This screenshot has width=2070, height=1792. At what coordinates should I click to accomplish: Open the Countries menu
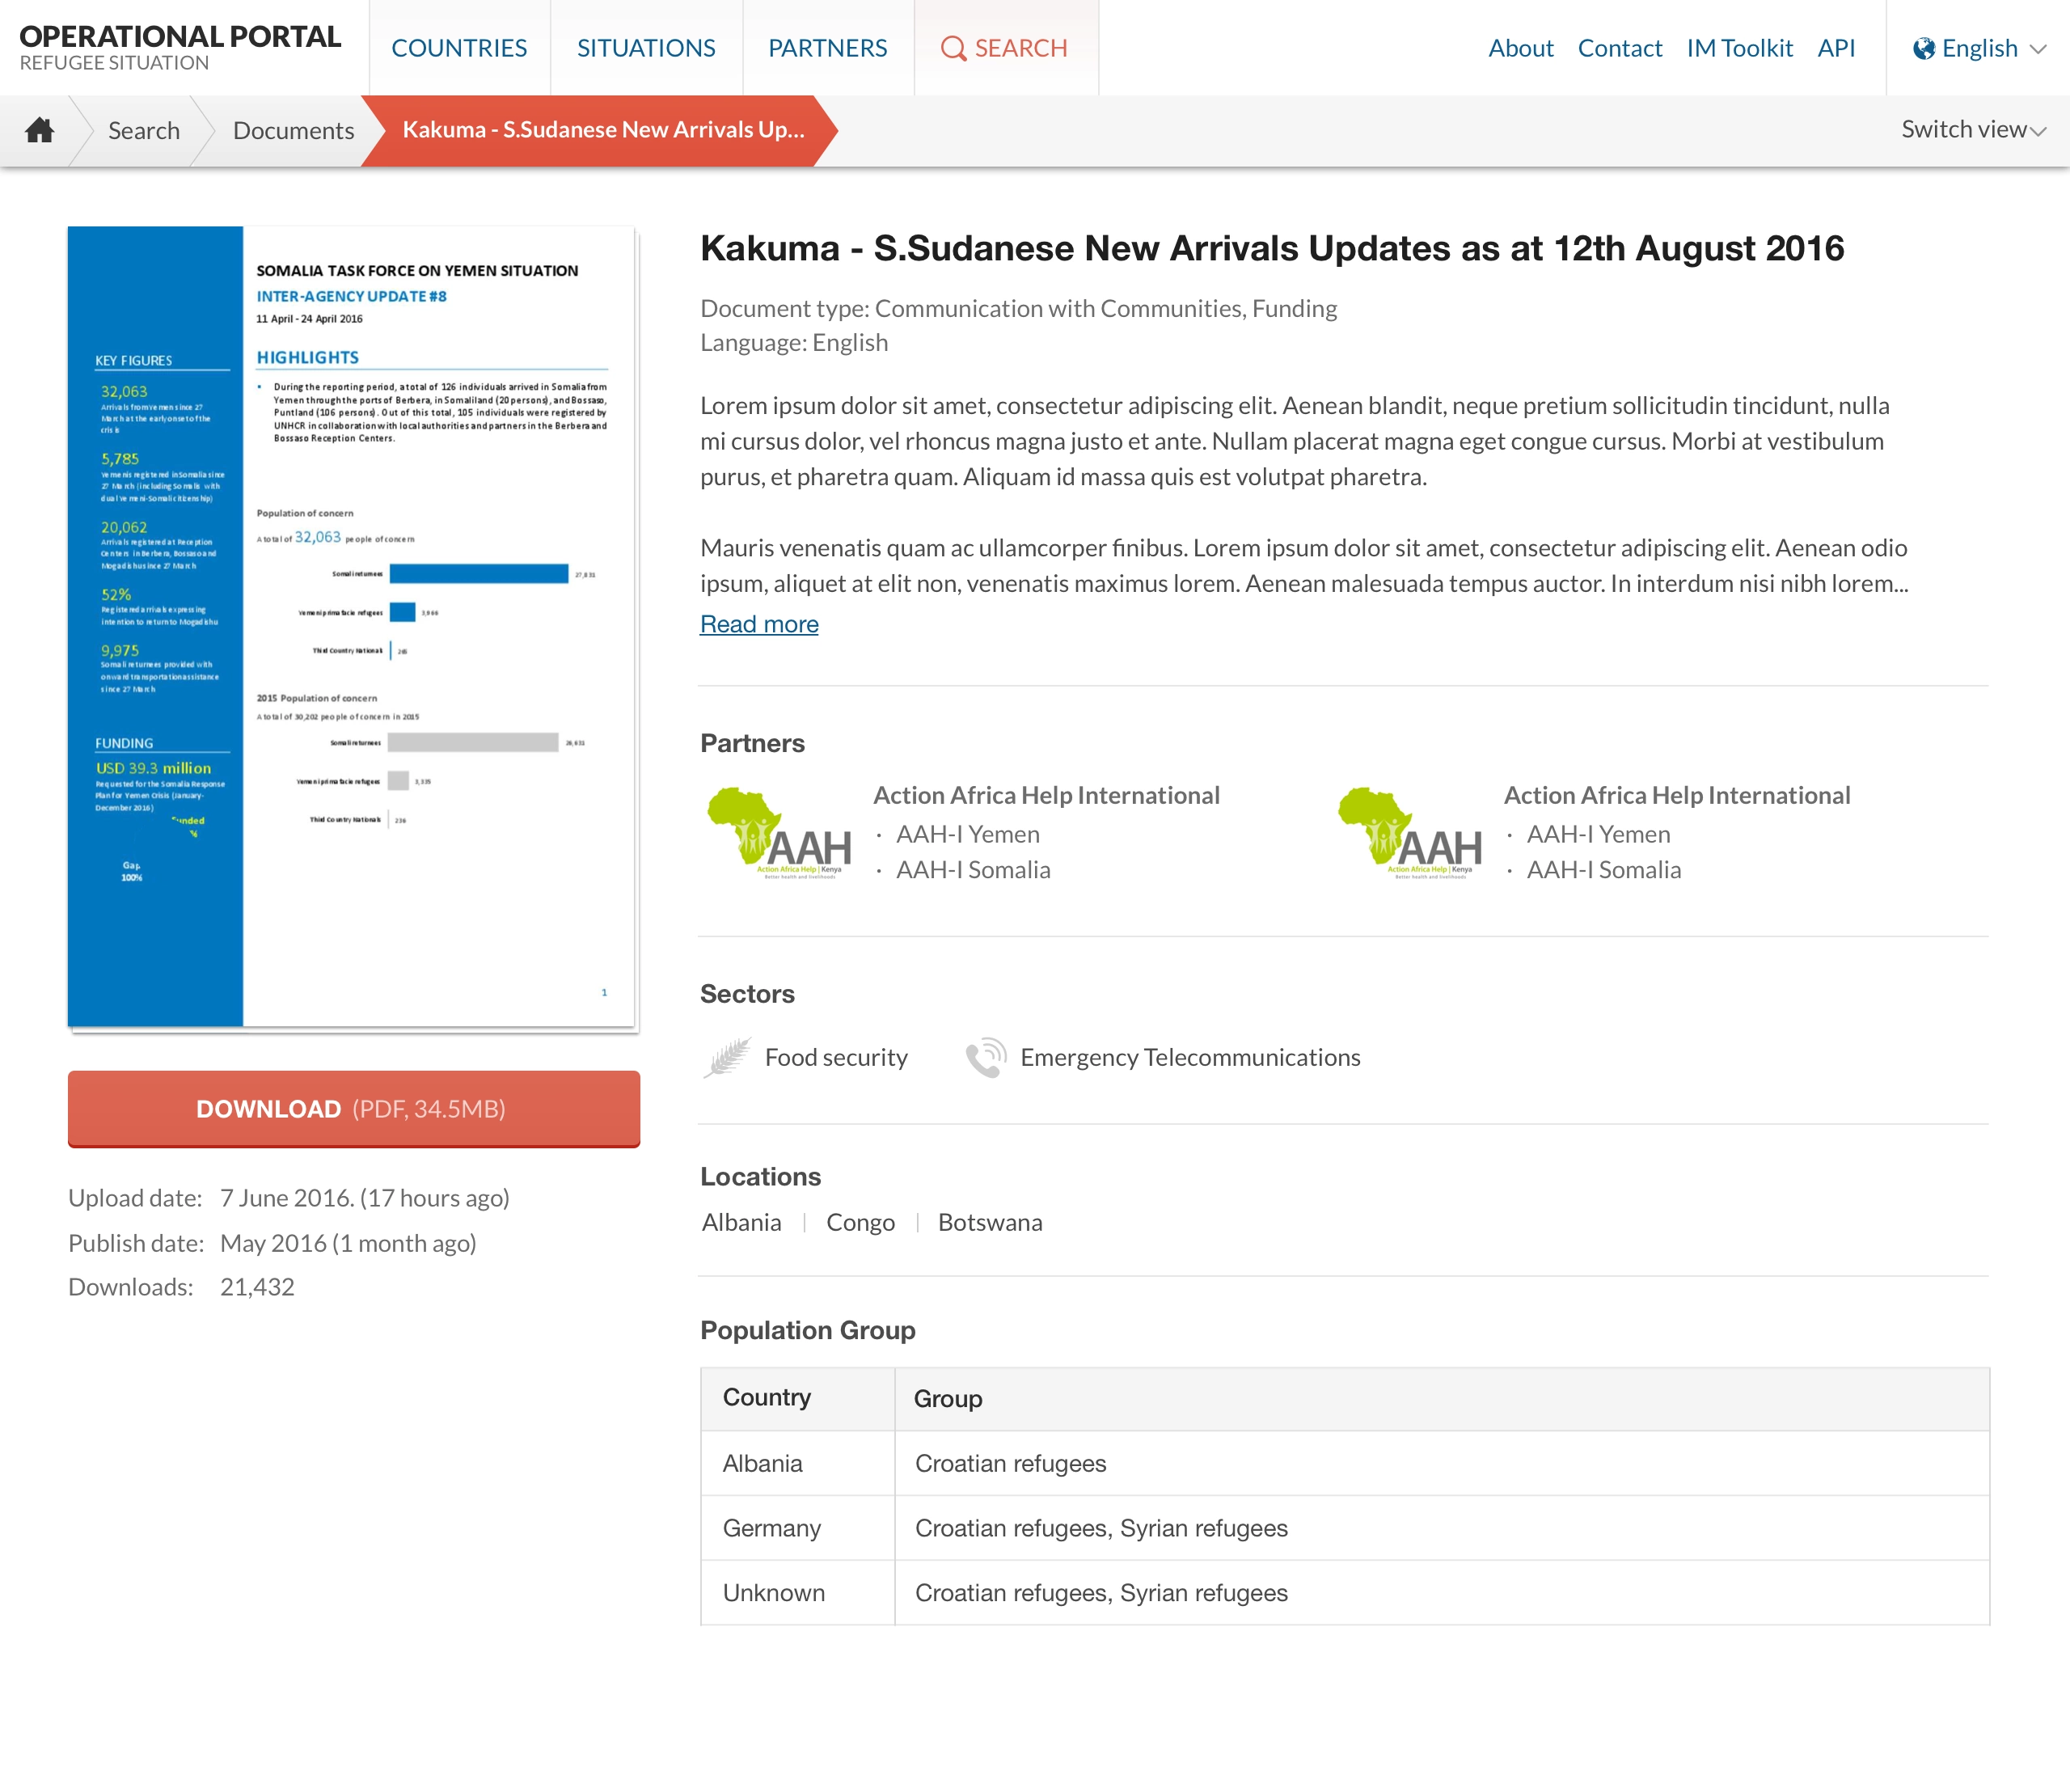pyautogui.click(x=459, y=48)
